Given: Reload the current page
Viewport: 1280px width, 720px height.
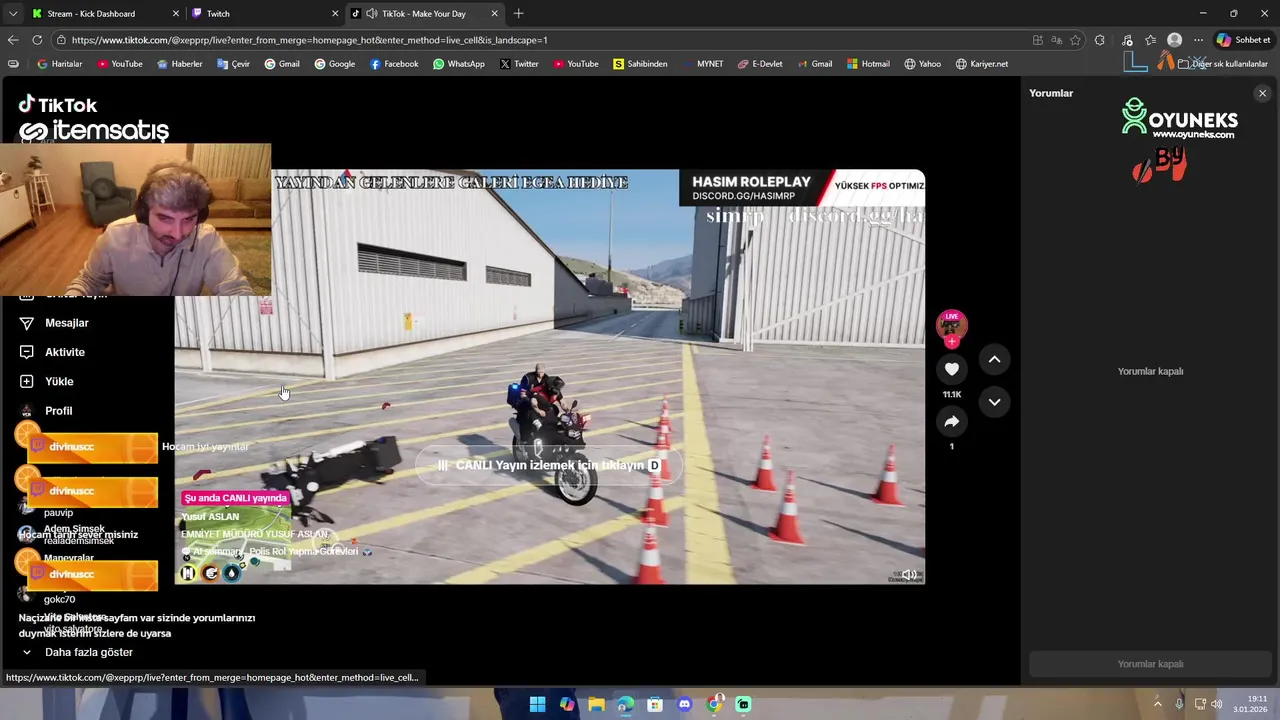Looking at the screenshot, I should tap(37, 40).
